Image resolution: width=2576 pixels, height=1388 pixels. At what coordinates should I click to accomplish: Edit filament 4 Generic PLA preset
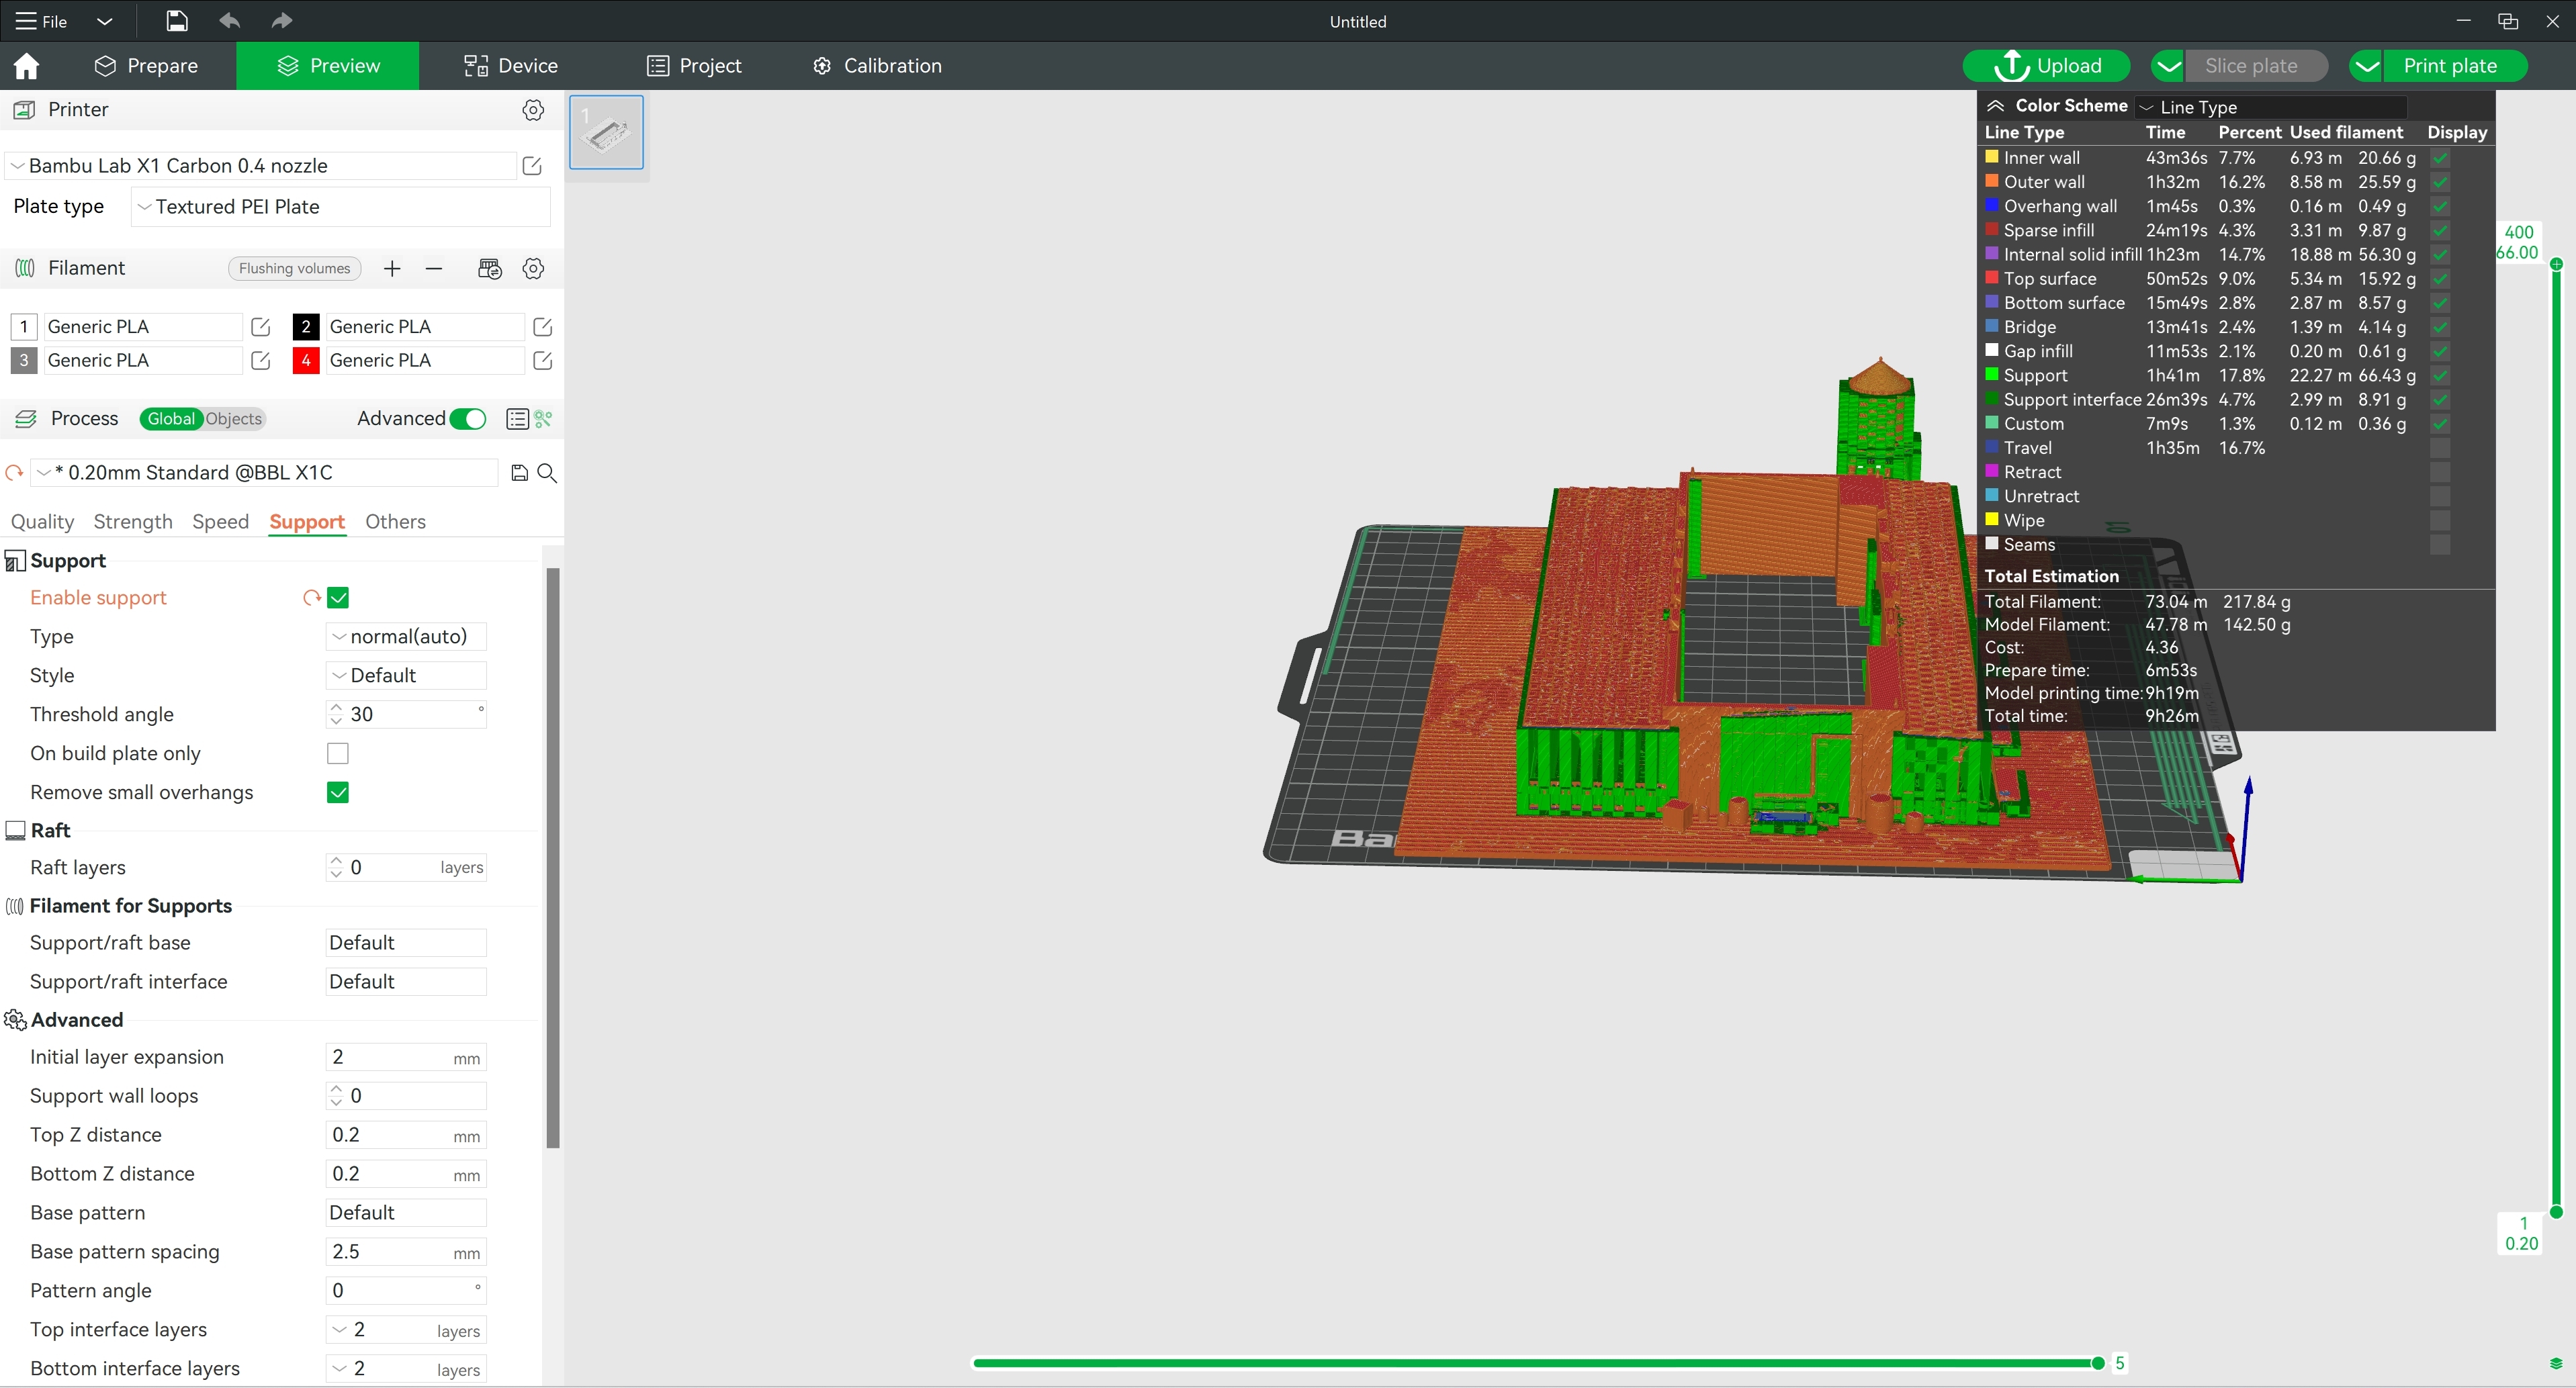pyautogui.click(x=543, y=361)
